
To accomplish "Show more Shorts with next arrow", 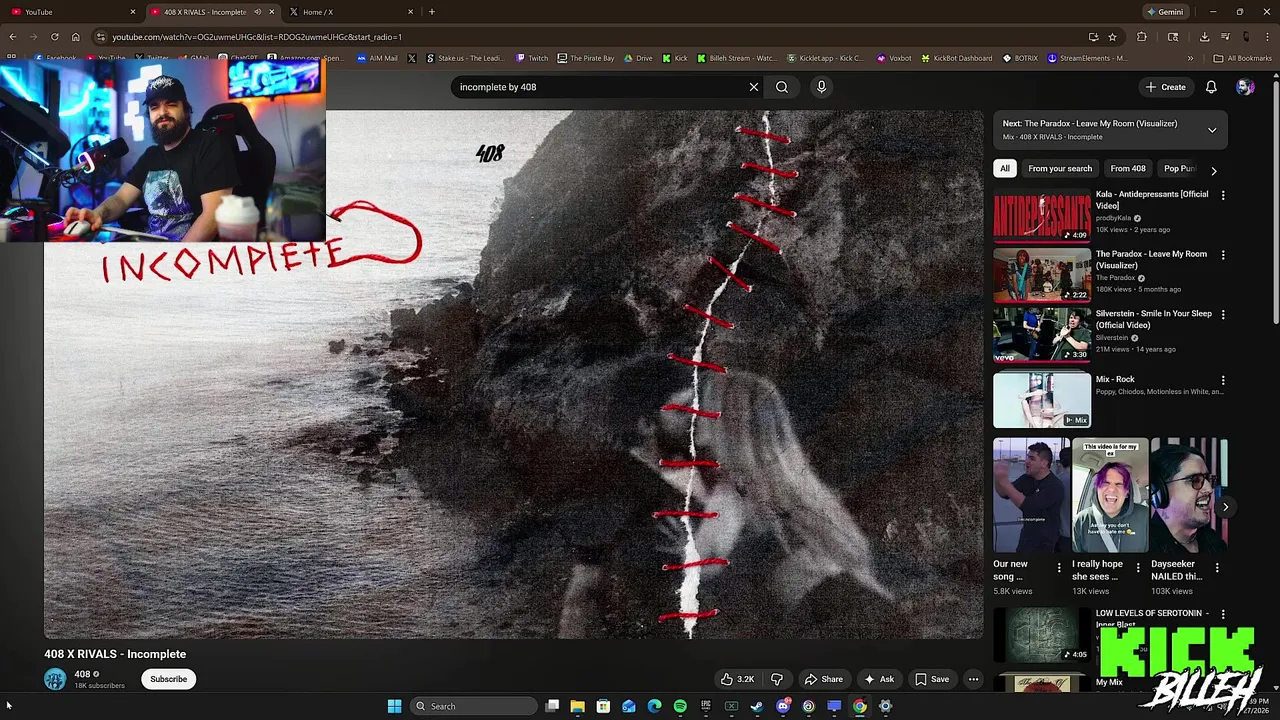I will [1225, 507].
